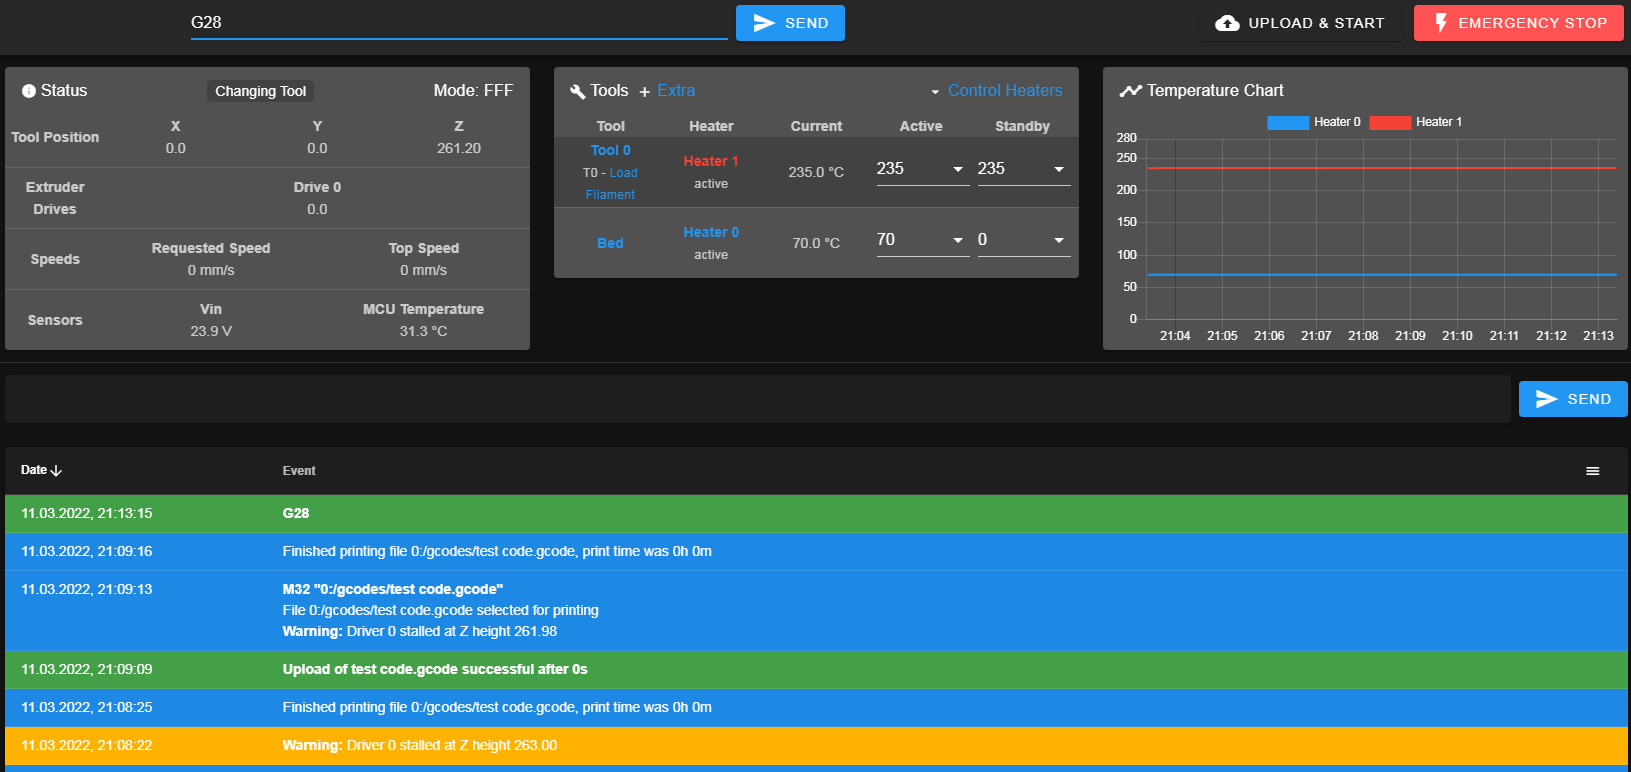Screen dimensions: 1631x772
Task: Select the 21:09:16 Finished printing log entry
Action: (x=816, y=551)
